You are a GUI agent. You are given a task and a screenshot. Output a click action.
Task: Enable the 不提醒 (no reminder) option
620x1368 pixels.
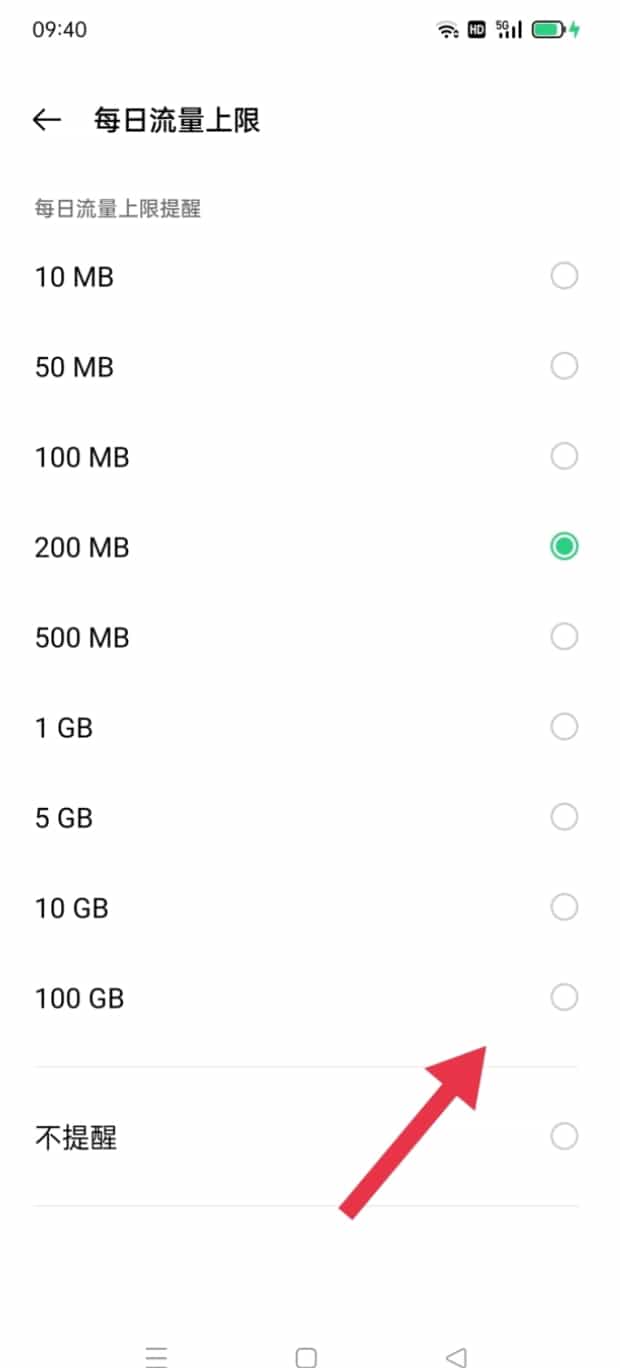[x=564, y=1137]
